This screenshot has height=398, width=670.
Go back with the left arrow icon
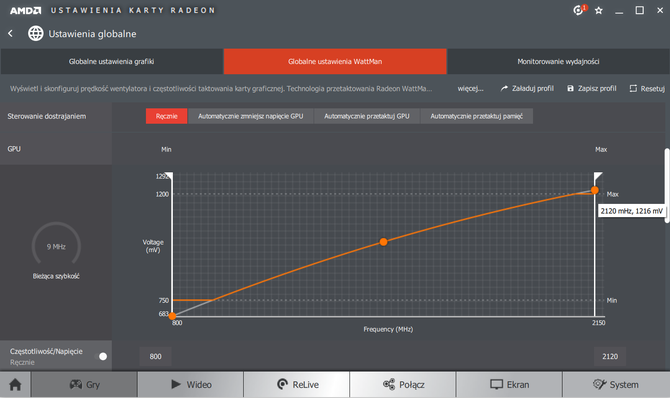coord(10,33)
